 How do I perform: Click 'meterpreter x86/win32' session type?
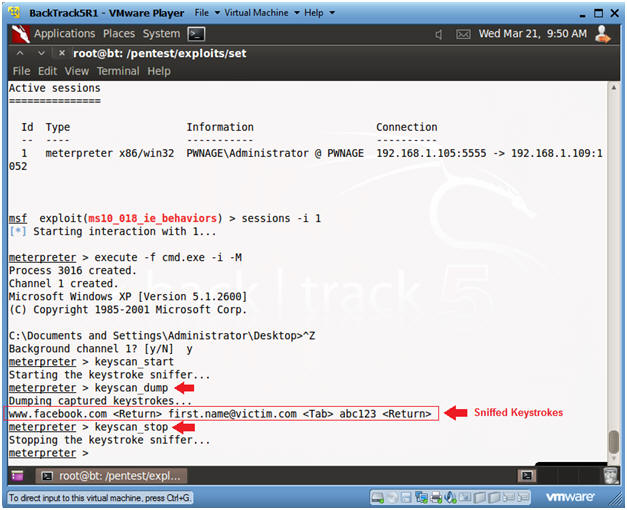pyautogui.click(x=110, y=153)
